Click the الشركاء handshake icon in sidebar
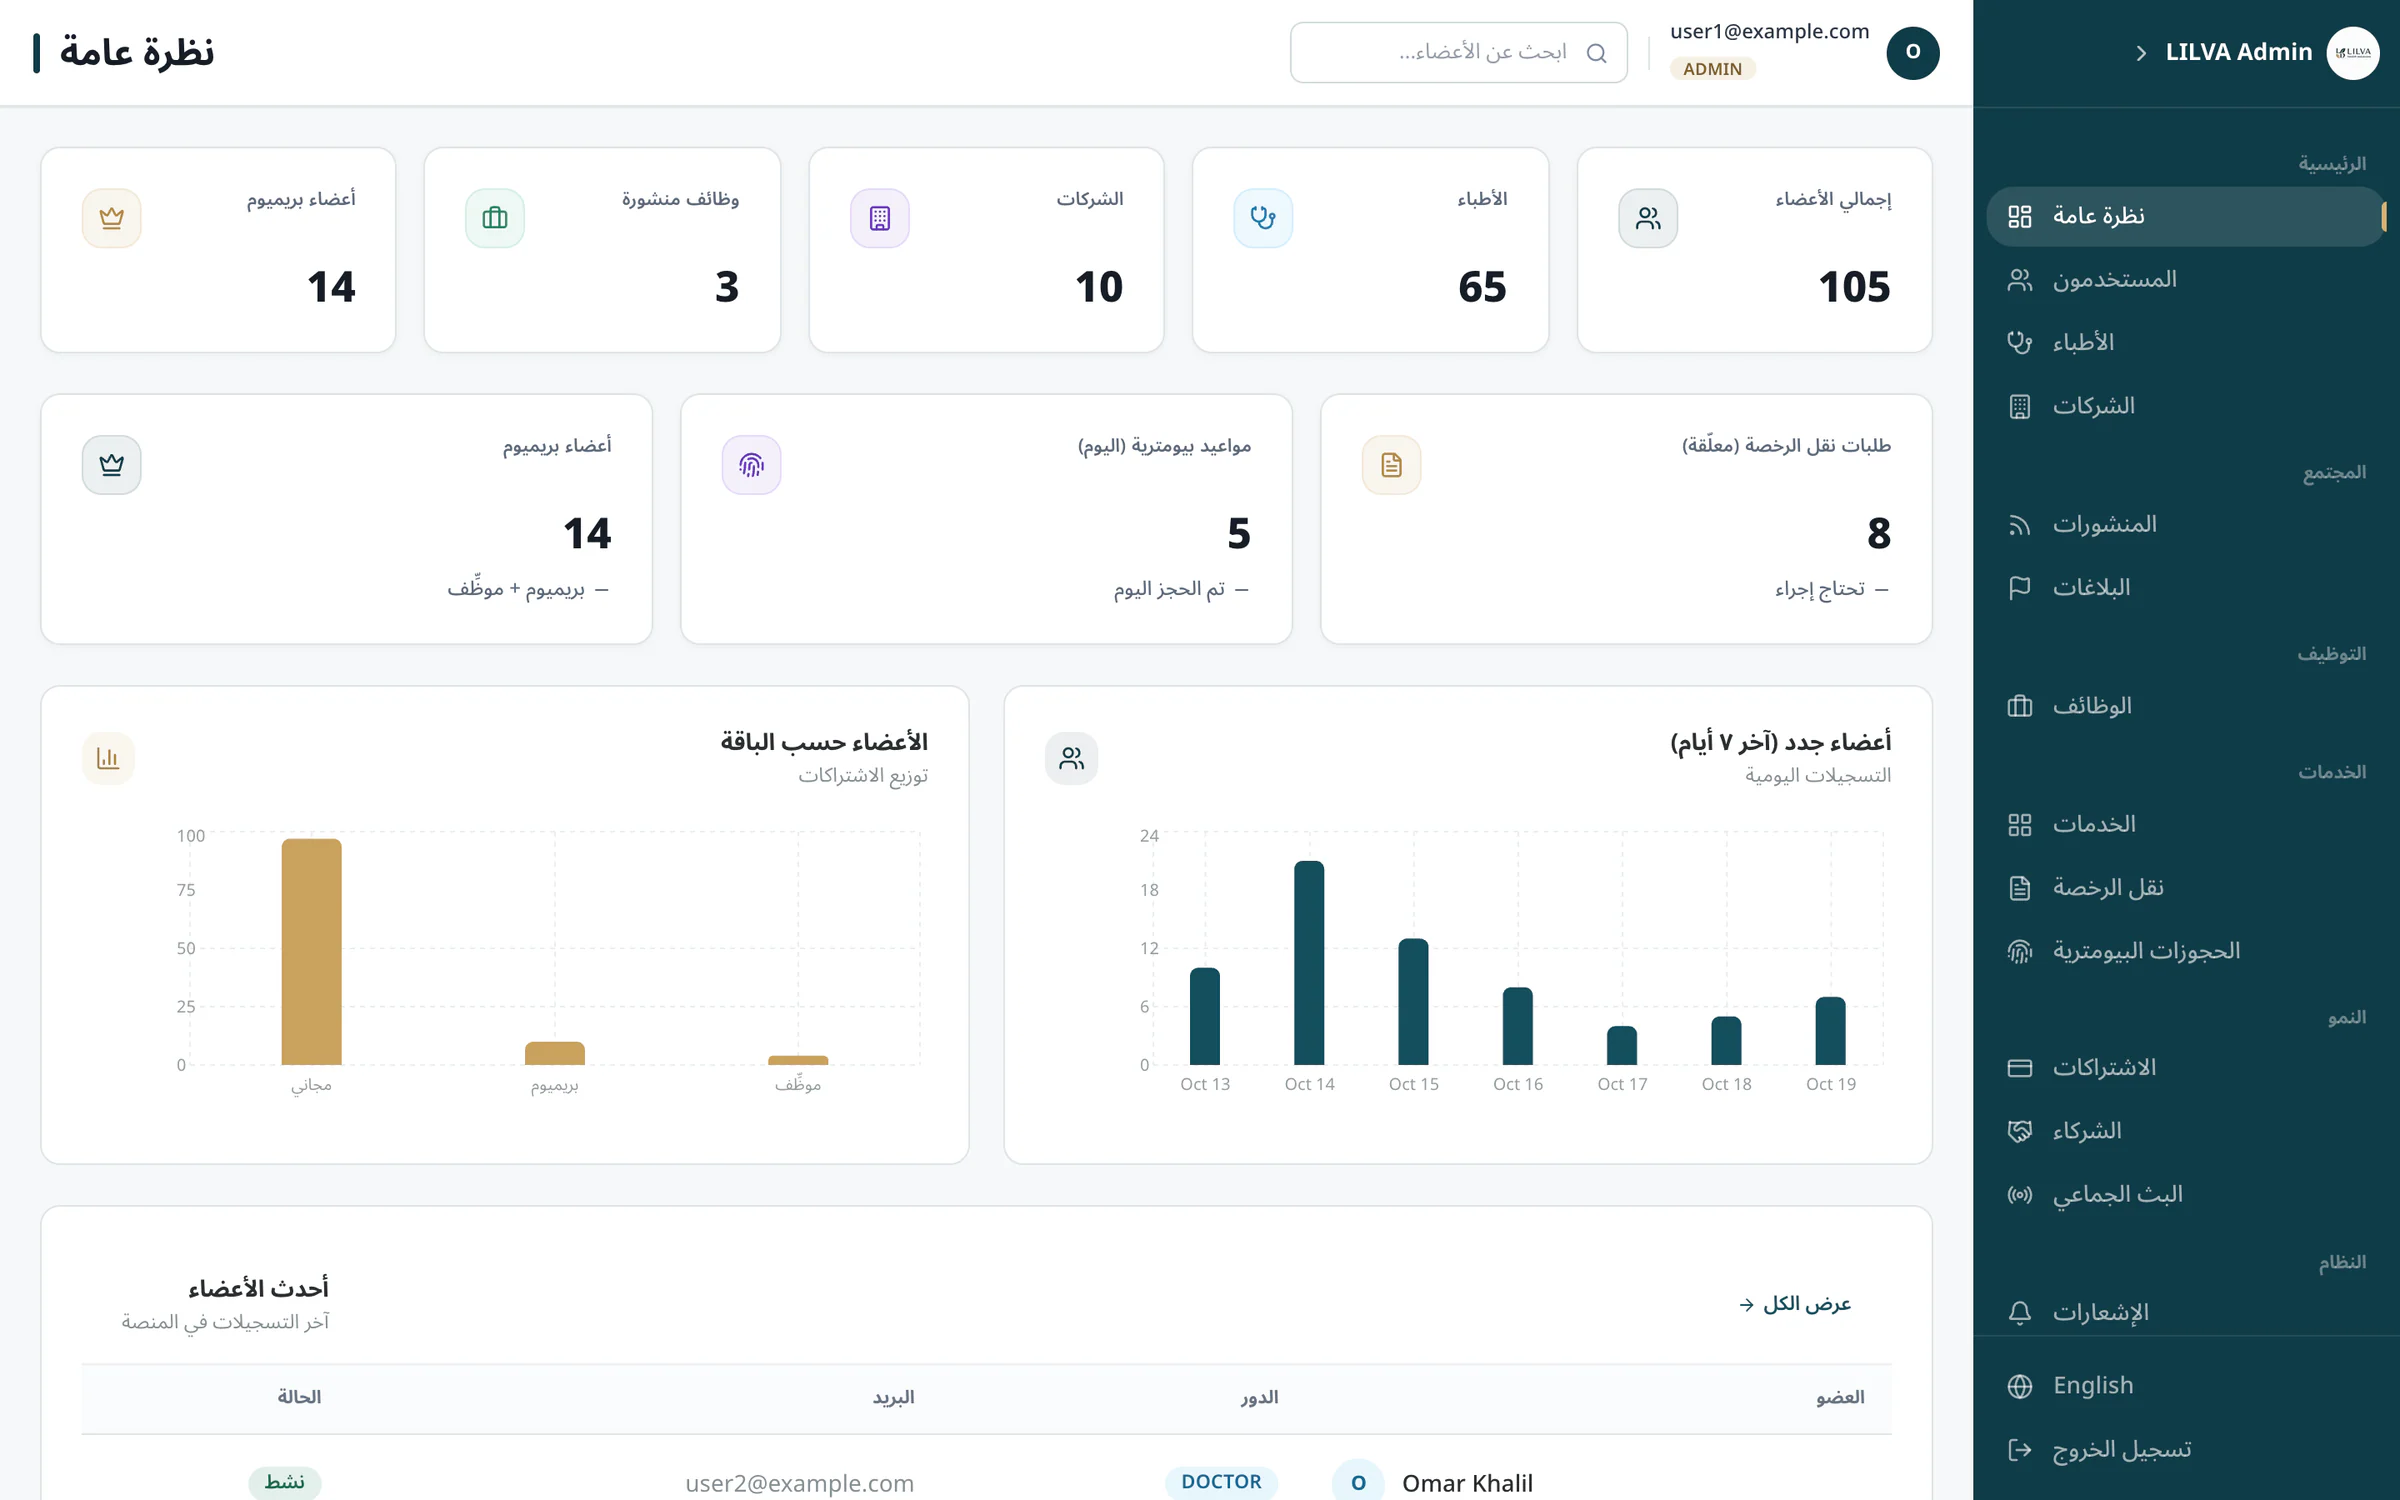This screenshot has width=2400, height=1500. [2019, 1131]
